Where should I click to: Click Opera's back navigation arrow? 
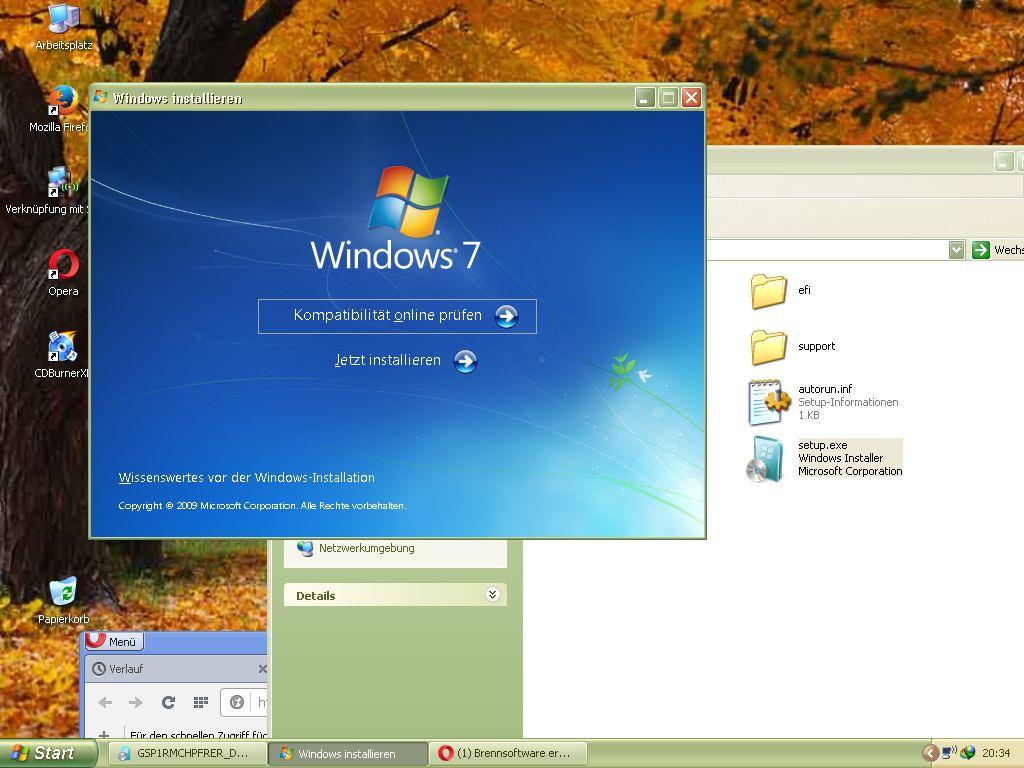pyautogui.click(x=105, y=702)
